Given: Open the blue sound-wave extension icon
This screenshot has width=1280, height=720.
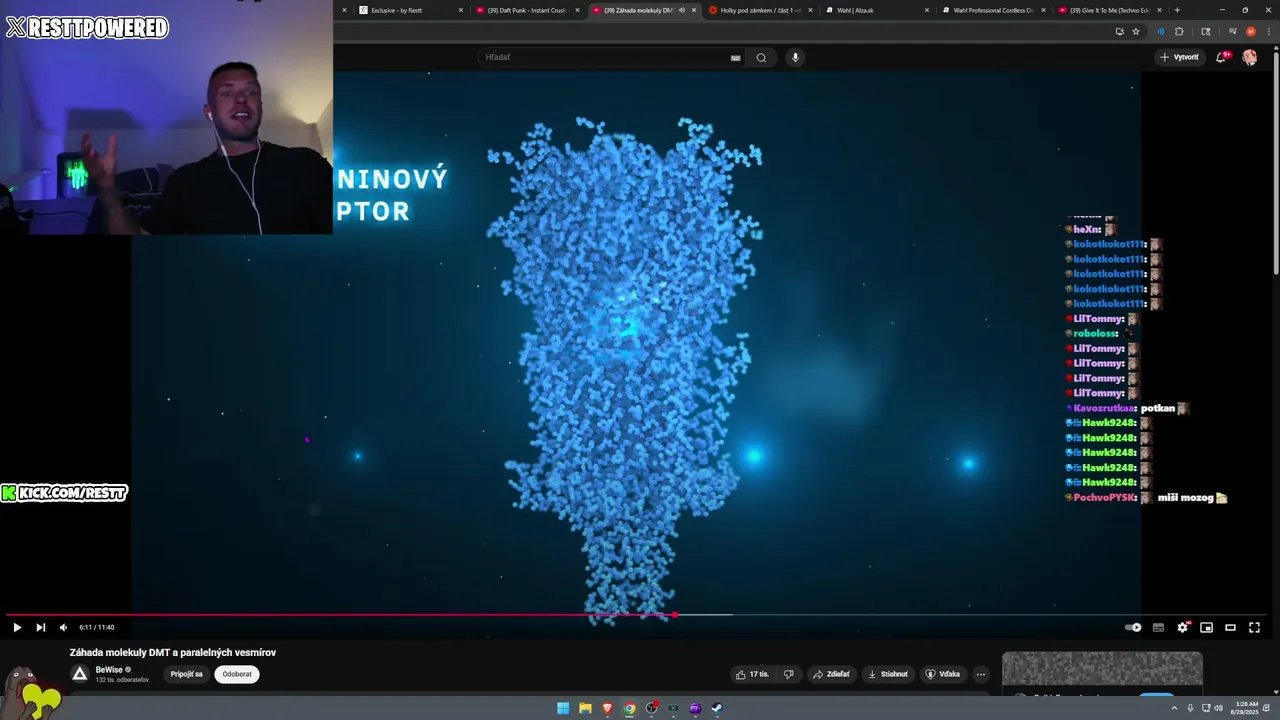Looking at the screenshot, I should (1160, 31).
